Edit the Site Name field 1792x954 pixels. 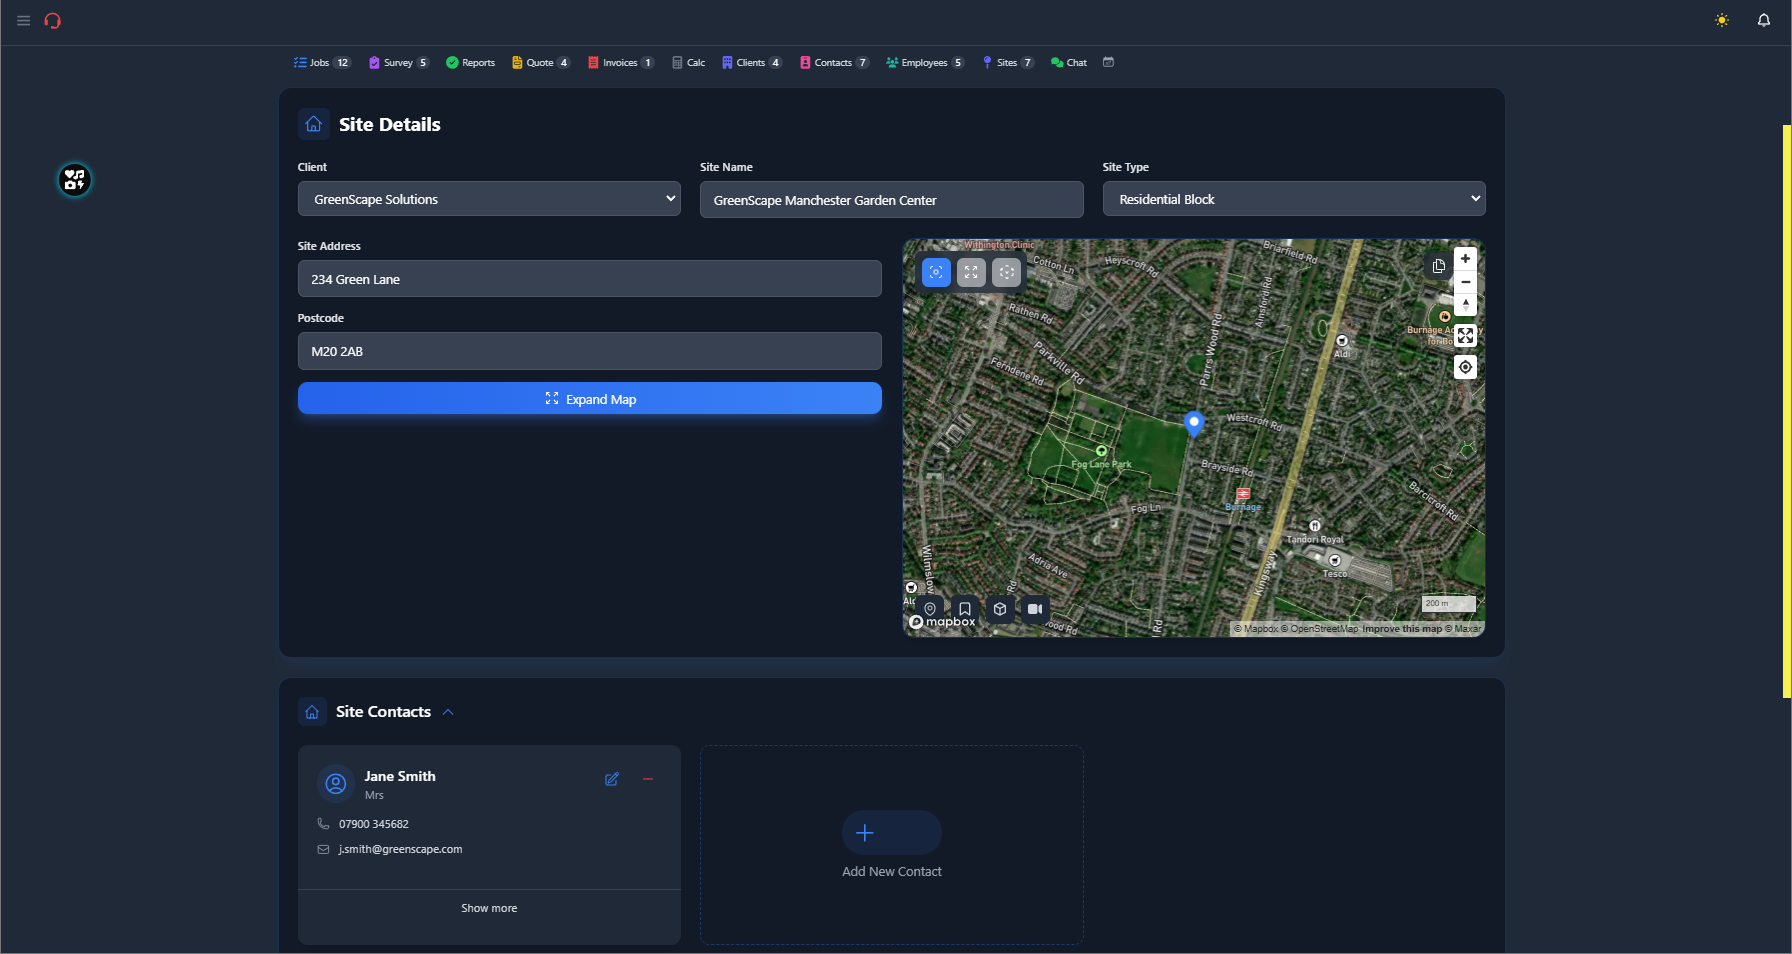coord(892,200)
